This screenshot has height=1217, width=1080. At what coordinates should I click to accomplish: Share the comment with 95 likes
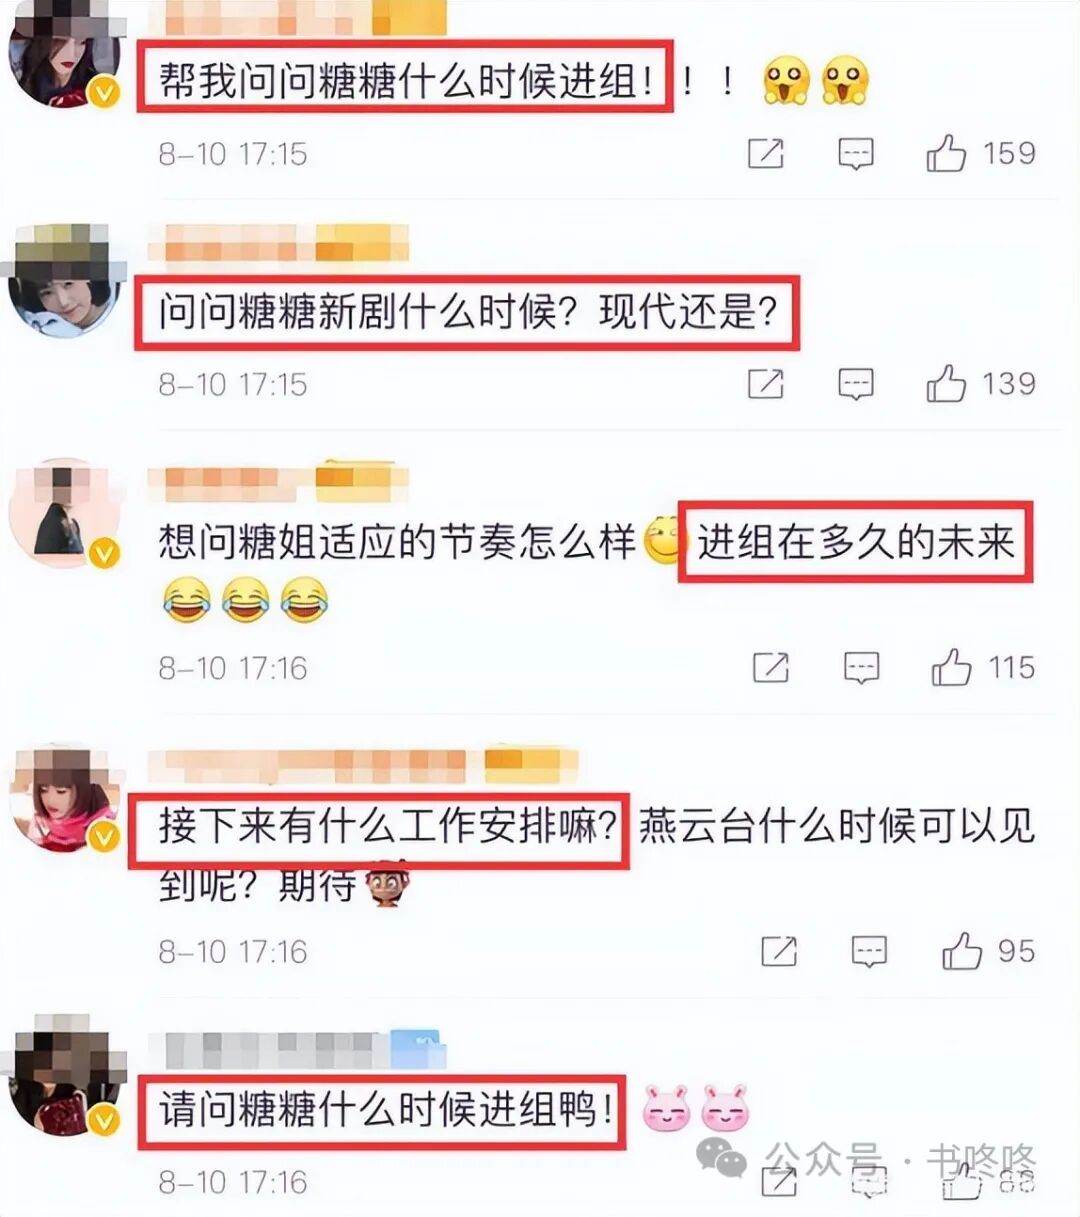(779, 951)
